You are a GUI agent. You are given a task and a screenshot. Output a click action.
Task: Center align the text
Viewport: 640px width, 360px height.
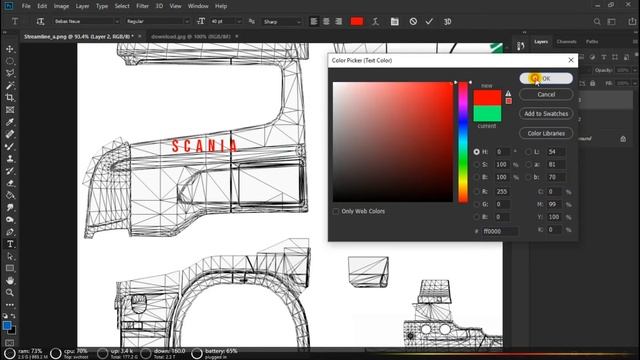pos(326,22)
